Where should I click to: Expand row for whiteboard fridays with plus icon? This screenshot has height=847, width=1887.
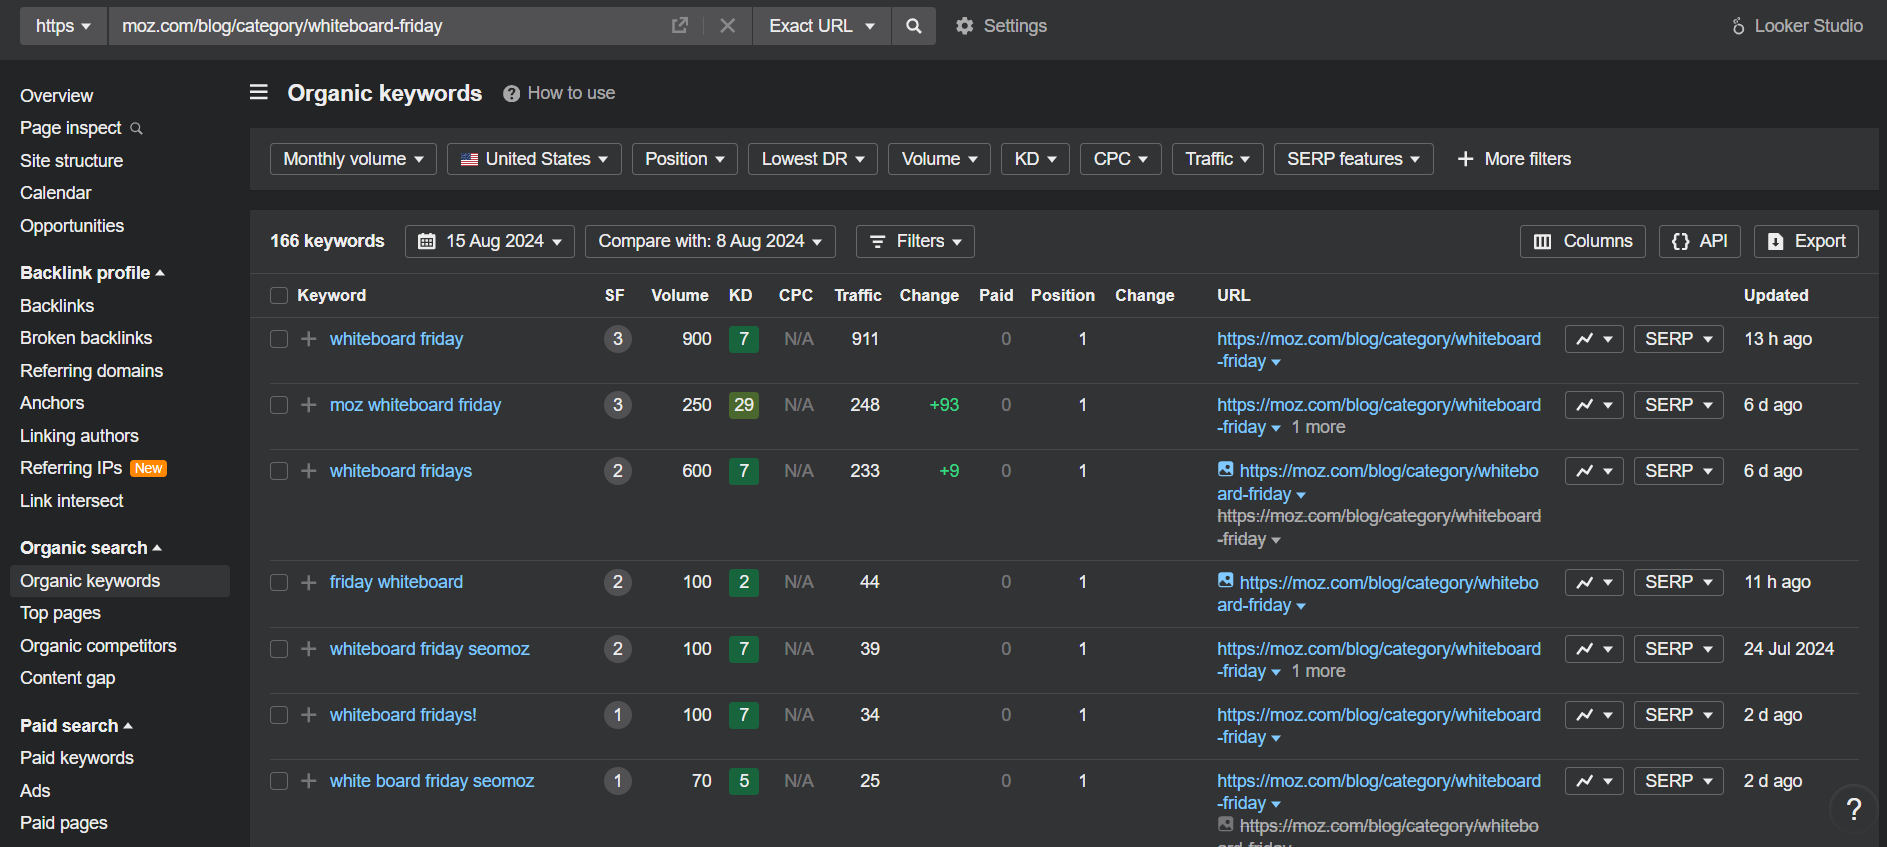pos(309,471)
